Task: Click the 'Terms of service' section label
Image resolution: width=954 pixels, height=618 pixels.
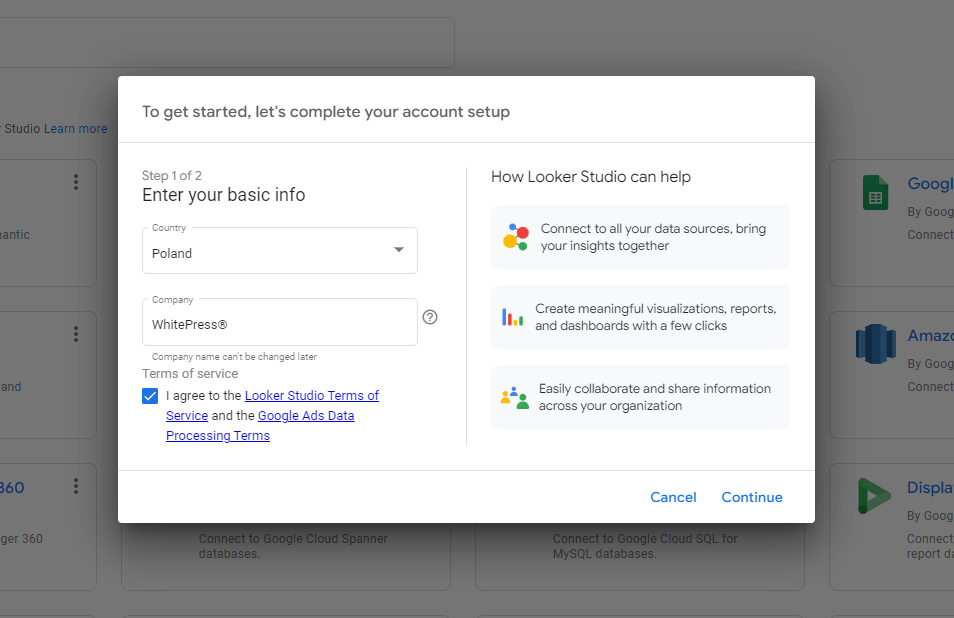Action: click(x=190, y=374)
